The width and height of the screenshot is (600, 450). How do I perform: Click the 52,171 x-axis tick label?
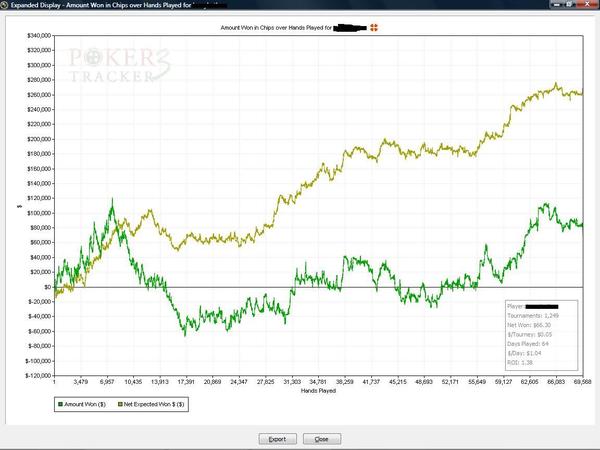coord(450,382)
